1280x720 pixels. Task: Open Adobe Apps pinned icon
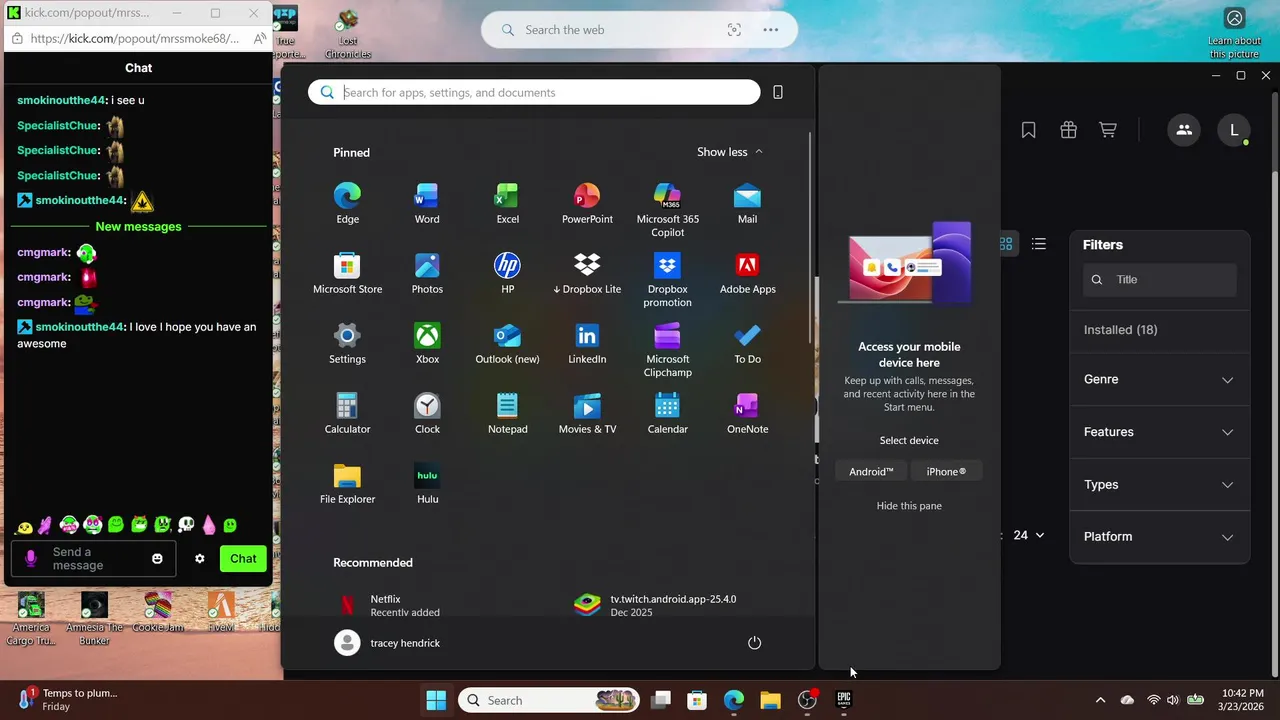747,273
